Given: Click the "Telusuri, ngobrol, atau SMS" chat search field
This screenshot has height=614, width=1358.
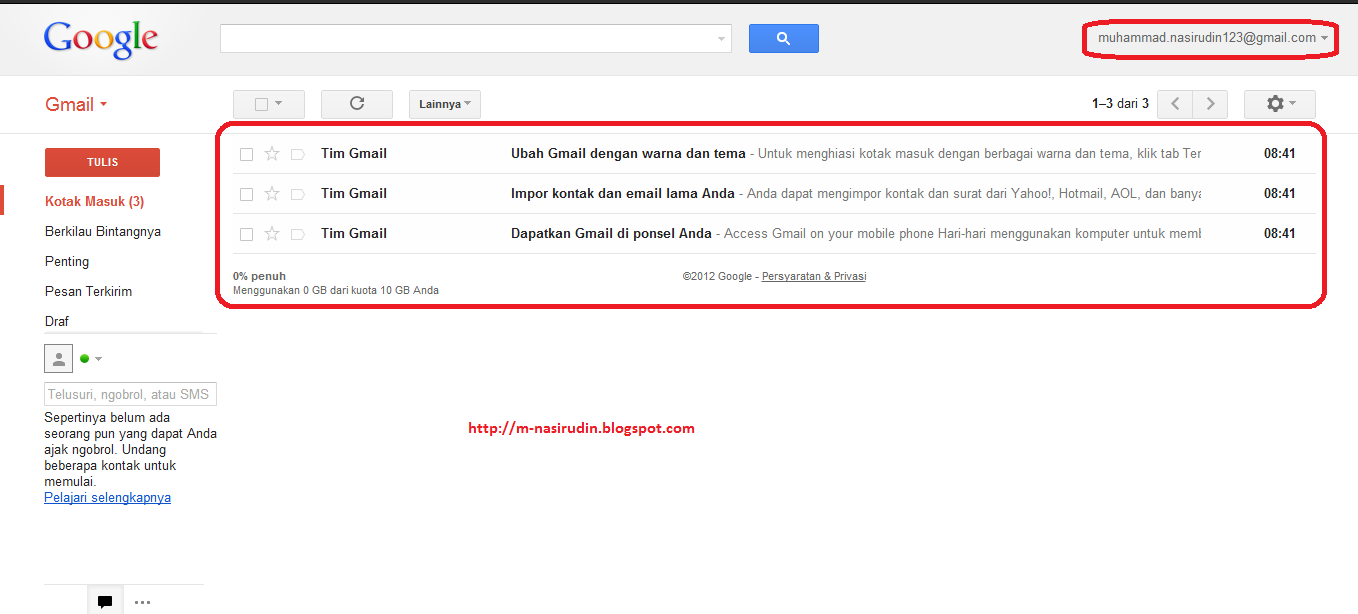Looking at the screenshot, I should pyautogui.click(x=131, y=394).
